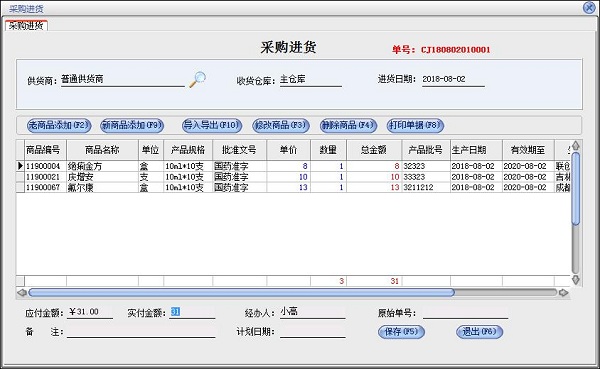
Task: Click 删除商品 (F4) button
Action: coord(348,125)
